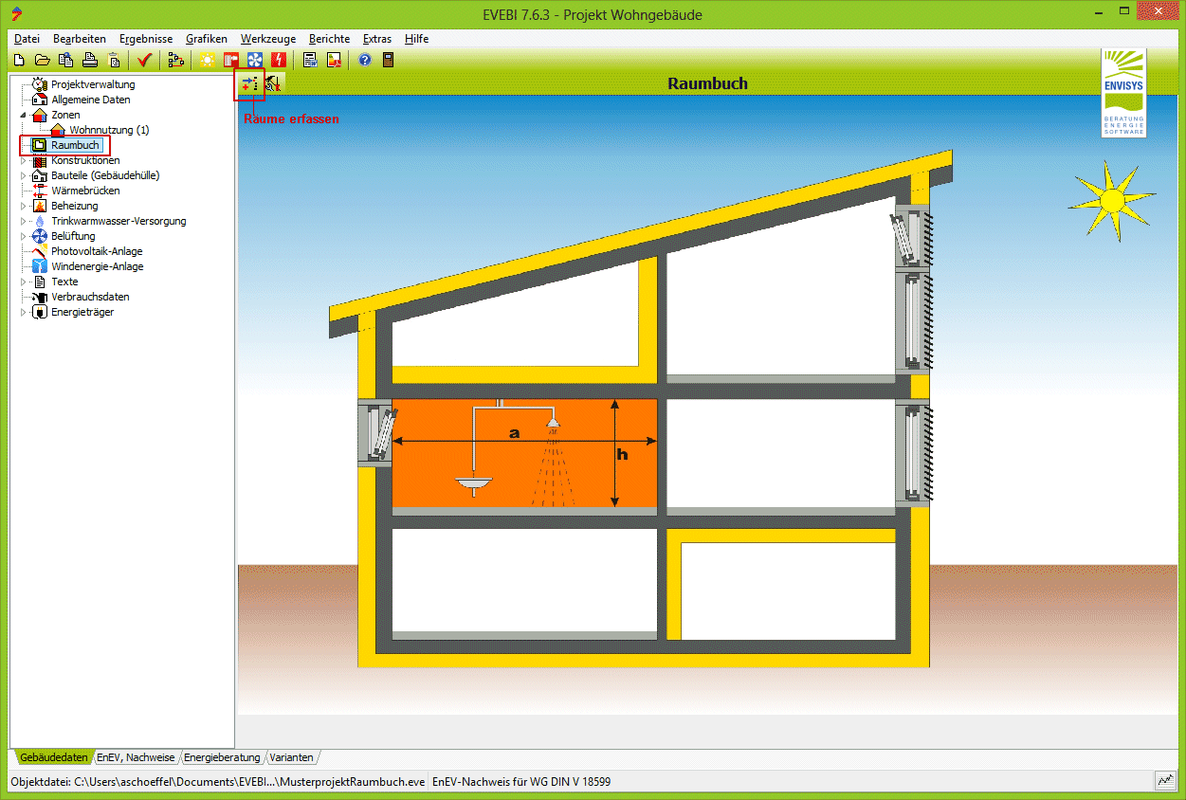The width and height of the screenshot is (1186, 800).
Task: Click the PDF report export icon
Action: [x=334, y=60]
